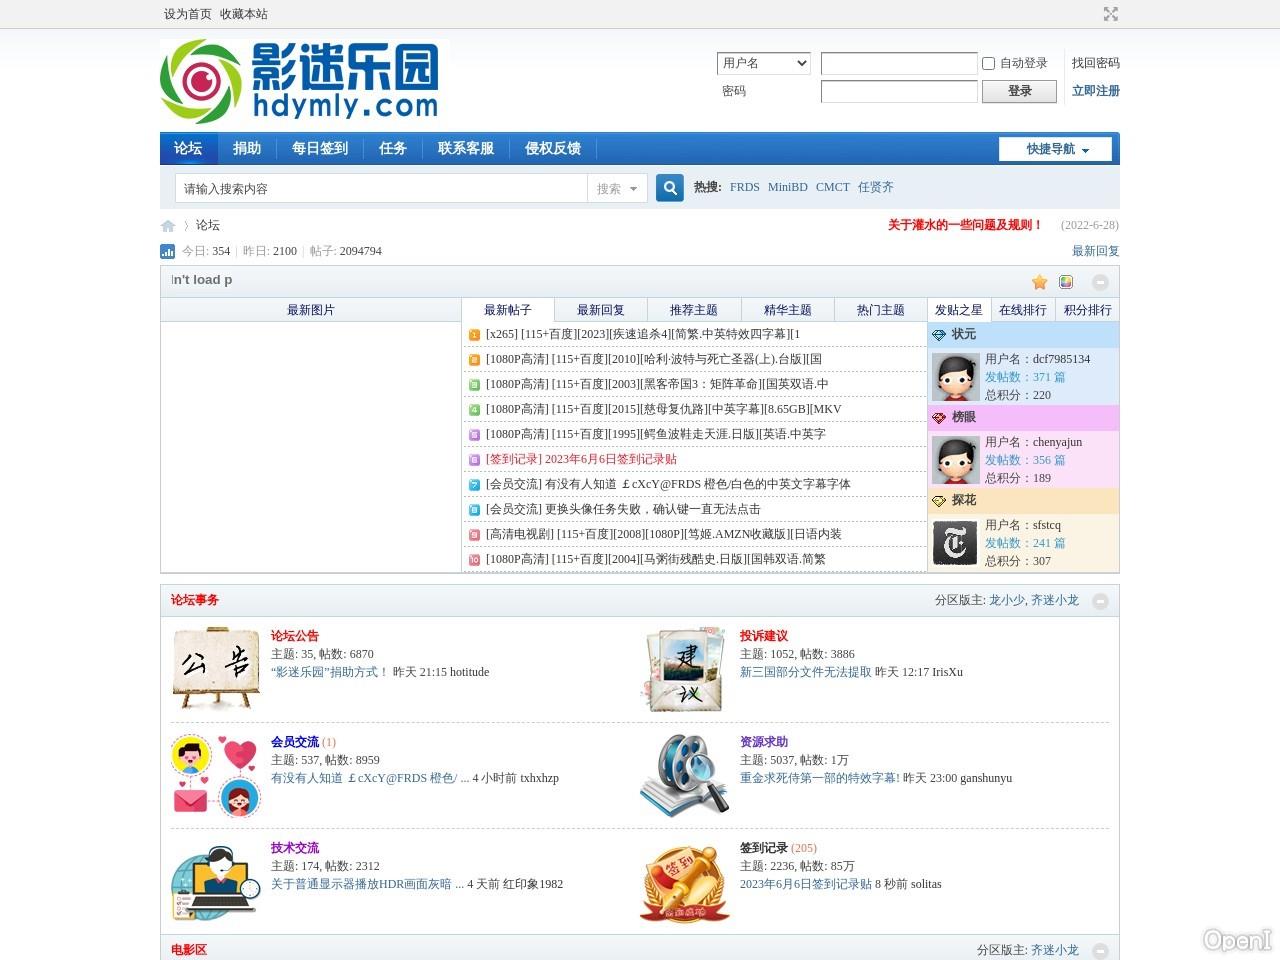Screen dimensions: 1280x960
Task: Open the 每日签到 menu item
Action: click(x=319, y=148)
